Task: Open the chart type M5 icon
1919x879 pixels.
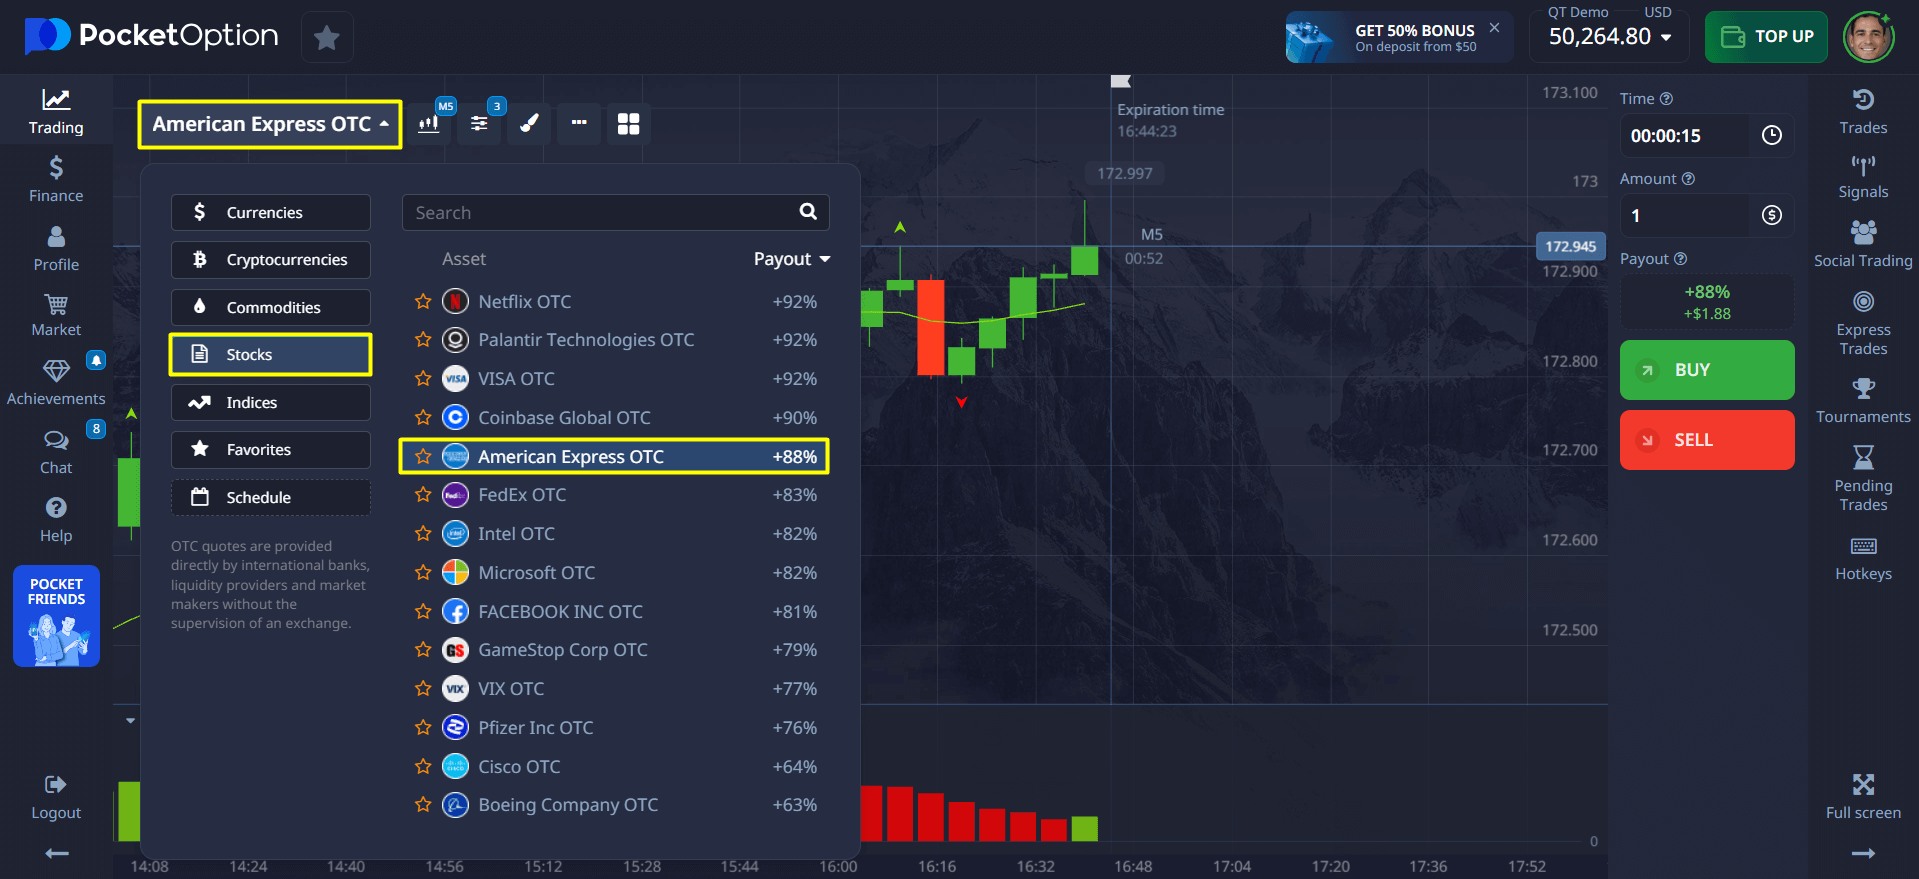Action: [x=429, y=124]
